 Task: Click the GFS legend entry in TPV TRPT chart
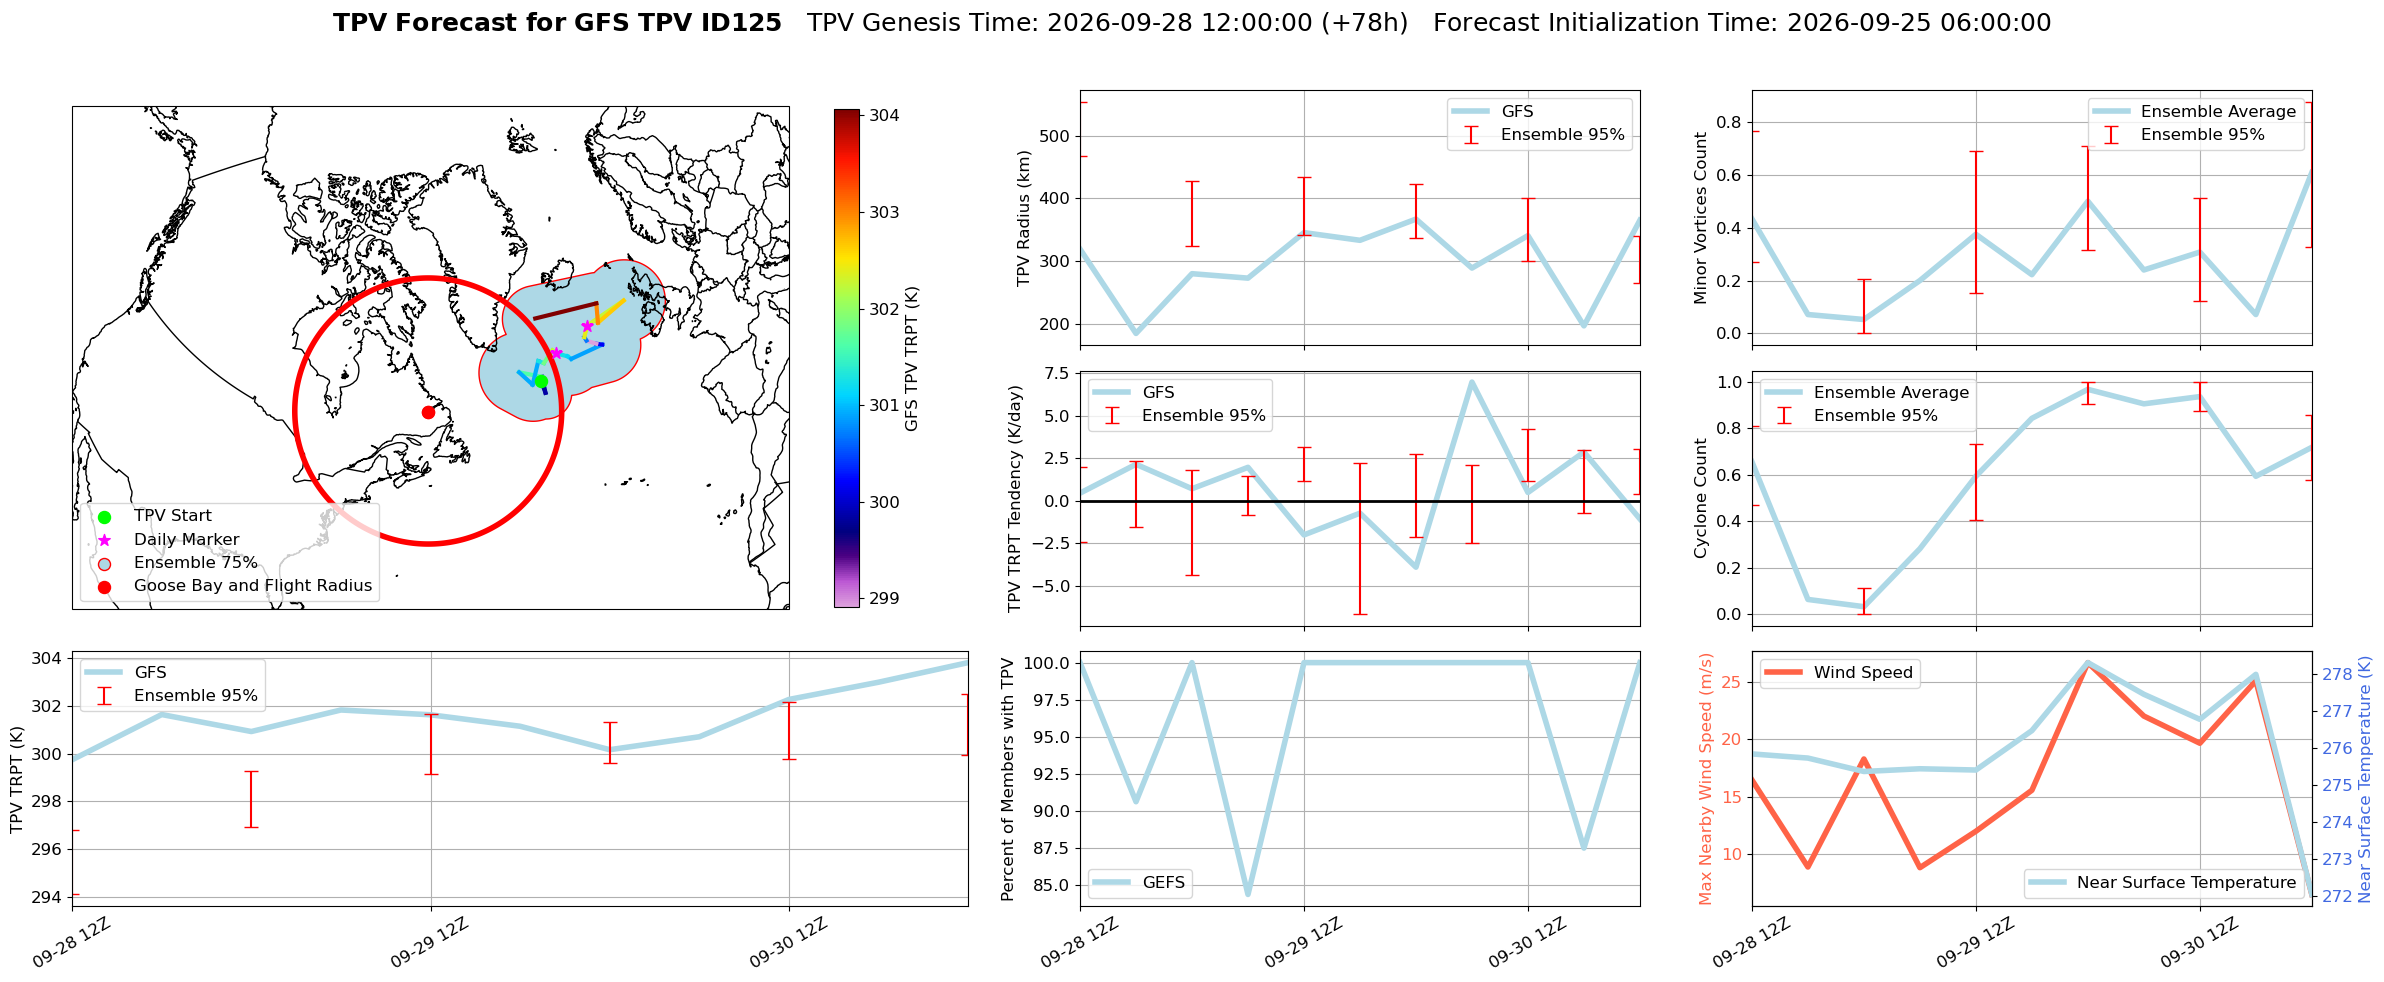pos(125,673)
